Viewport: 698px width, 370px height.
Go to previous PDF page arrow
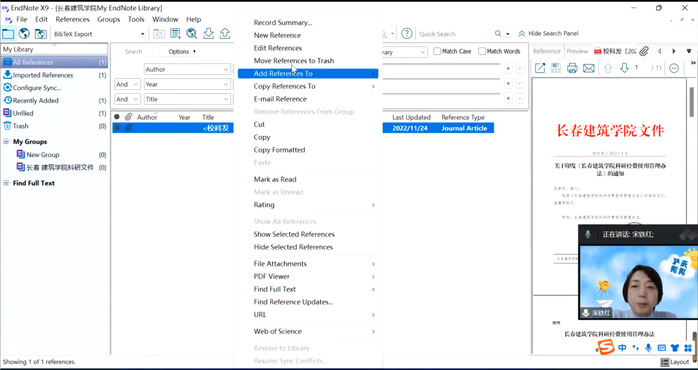click(x=608, y=68)
